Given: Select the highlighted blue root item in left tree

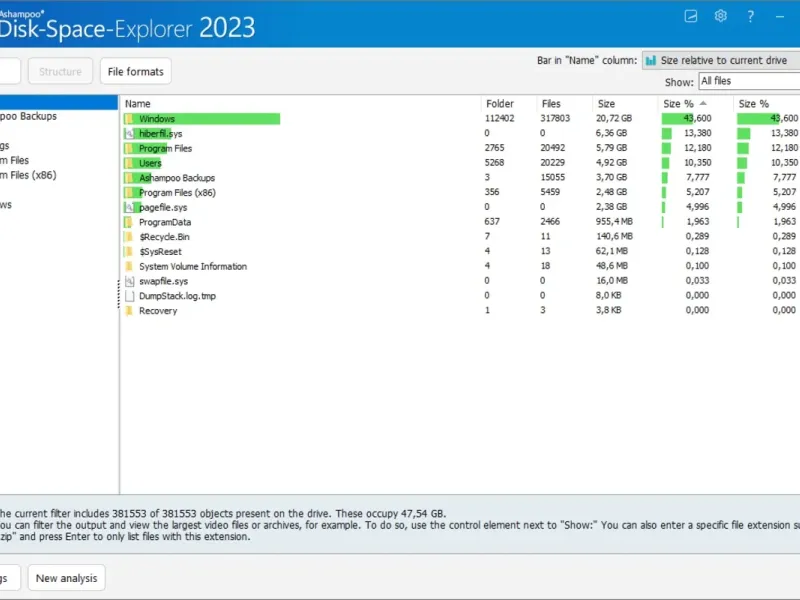Looking at the screenshot, I should (x=59, y=102).
